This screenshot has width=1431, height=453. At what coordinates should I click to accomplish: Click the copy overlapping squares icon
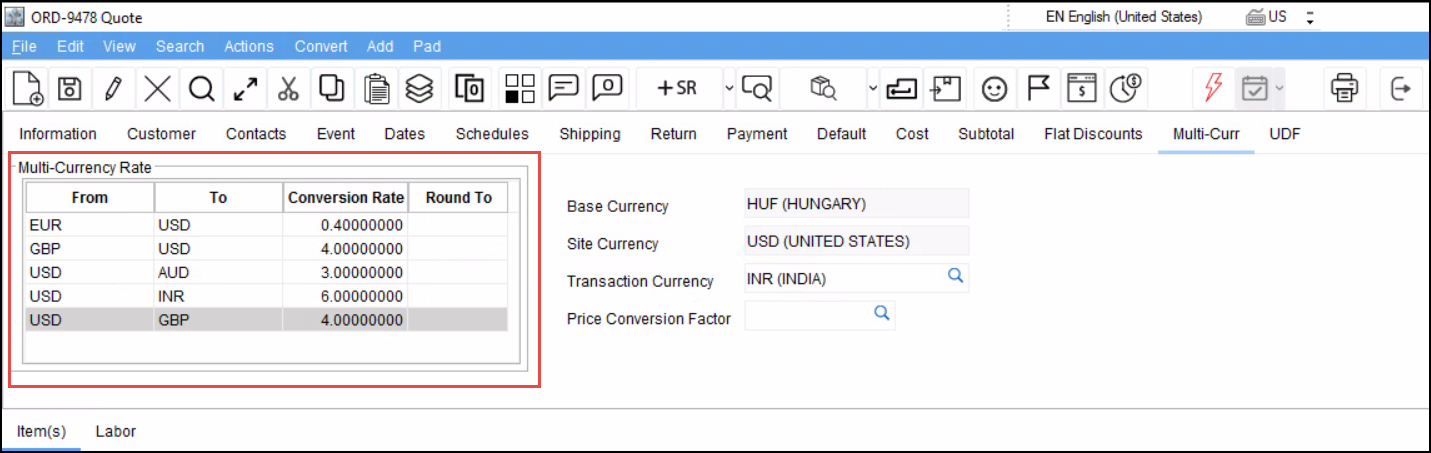click(x=332, y=89)
